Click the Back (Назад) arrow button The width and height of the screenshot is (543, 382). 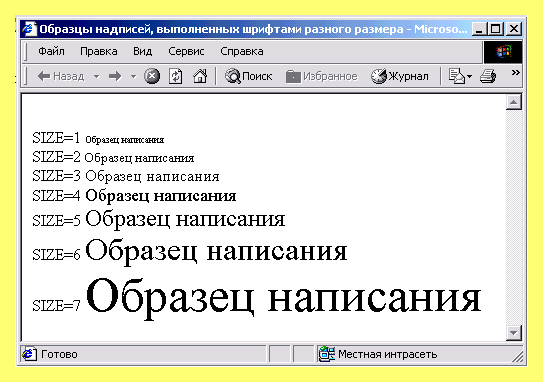coord(61,76)
